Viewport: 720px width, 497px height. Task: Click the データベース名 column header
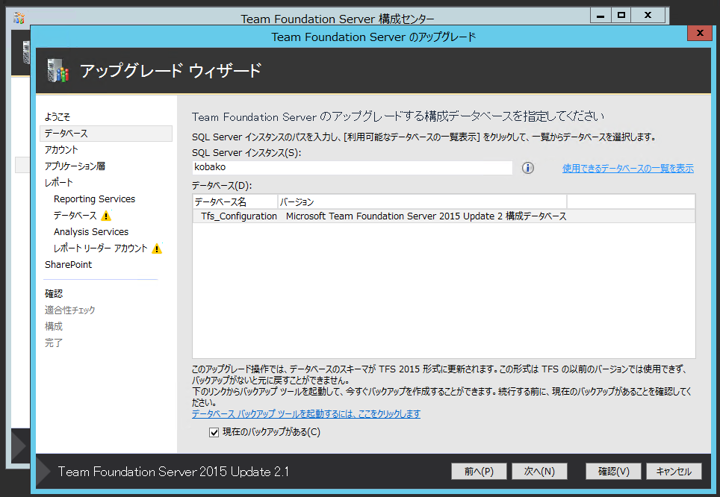click(x=235, y=202)
